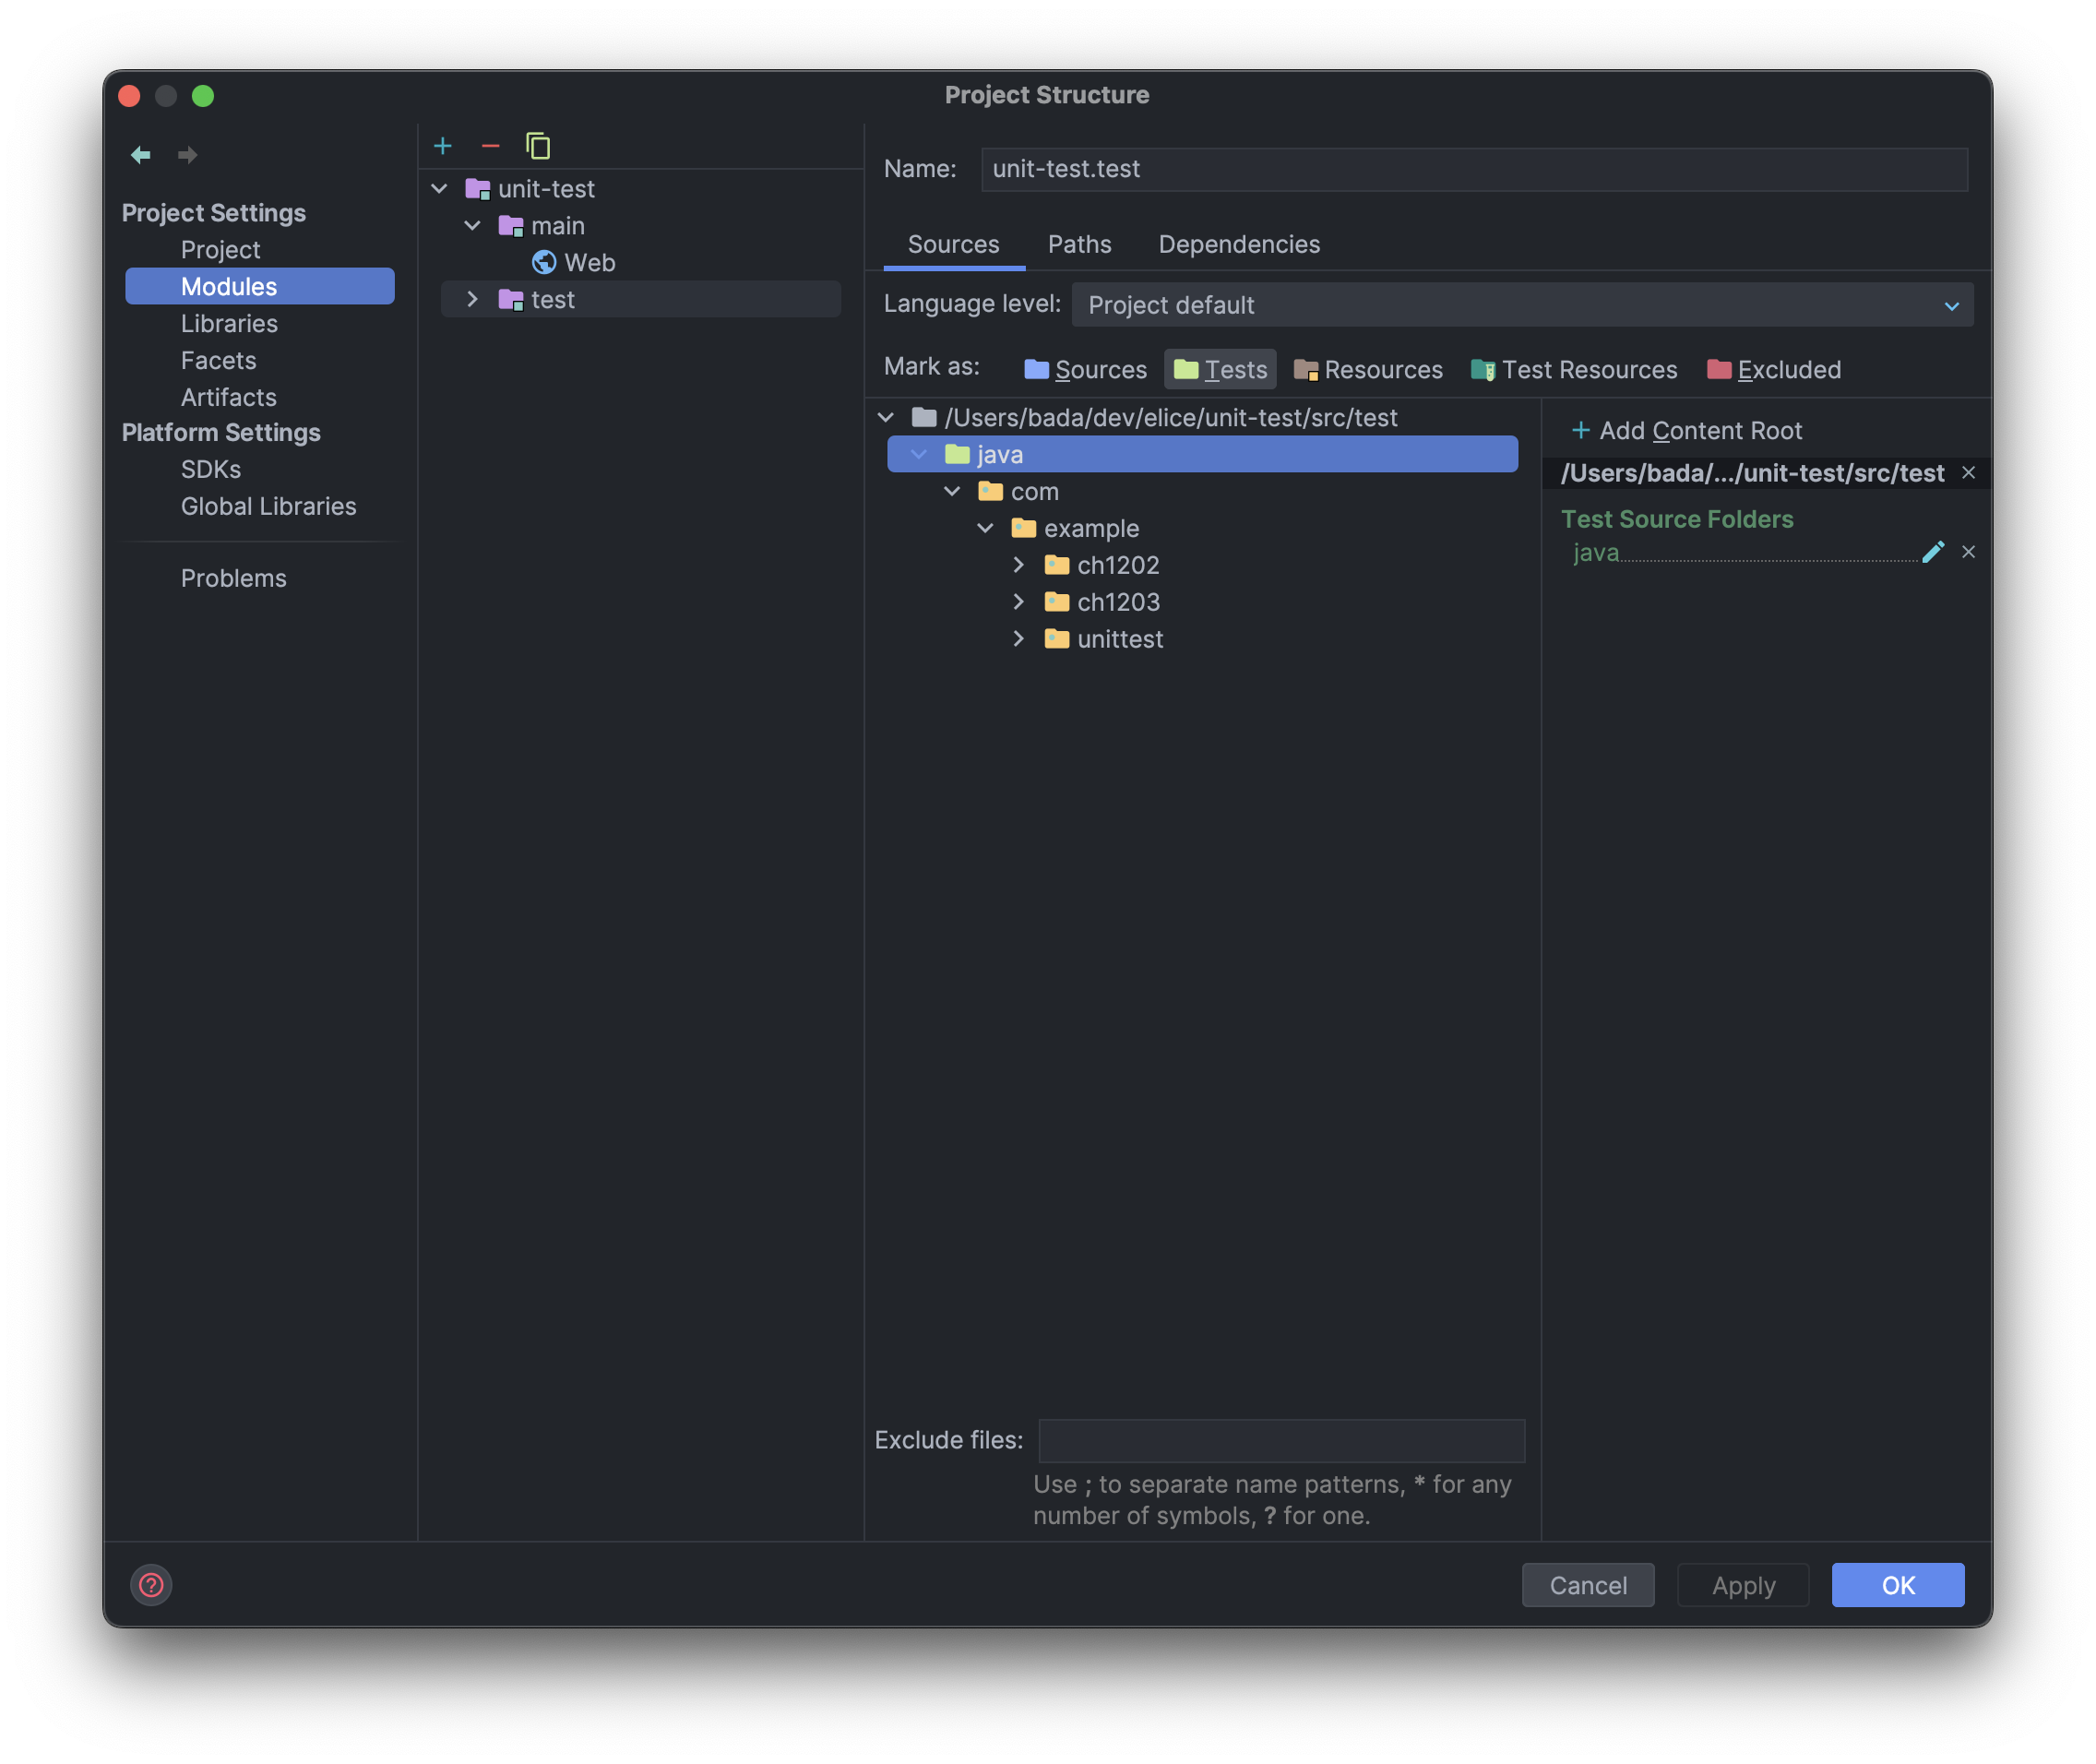Edit java test source folder properties
This screenshot has width=2096, height=1764.
click(1933, 552)
